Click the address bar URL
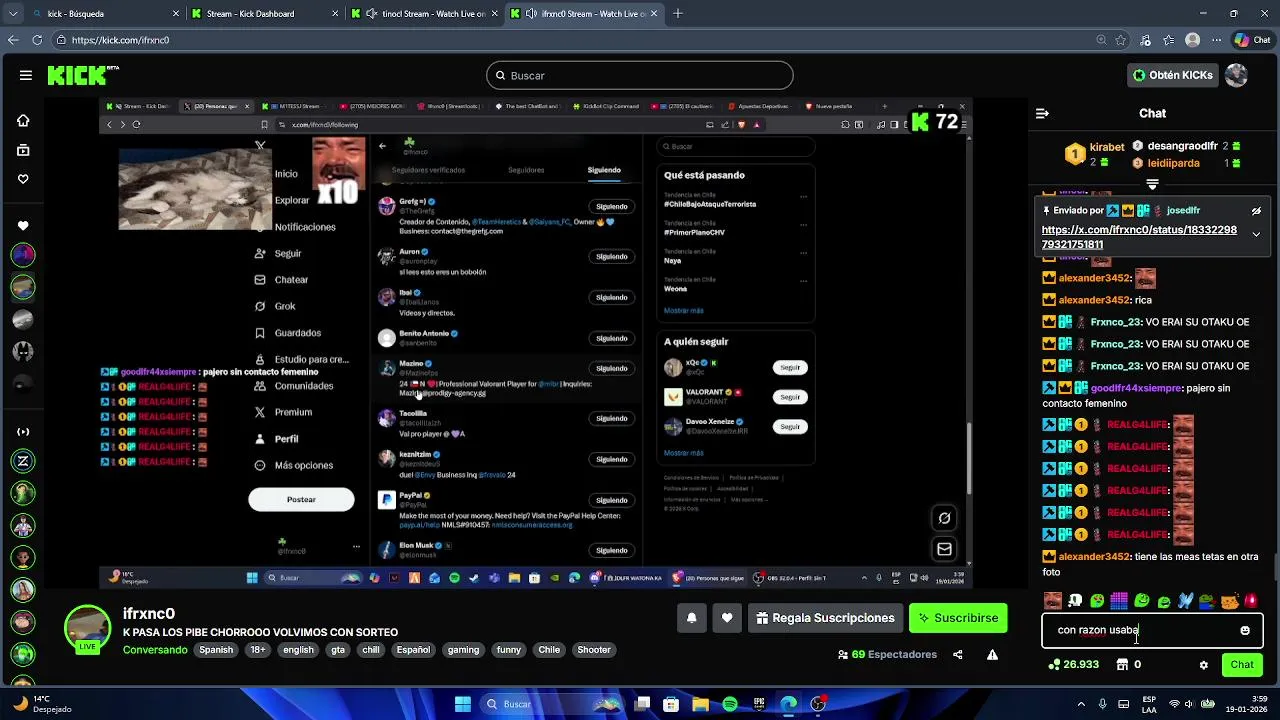The height and width of the screenshot is (720, 1280). (120, 40)
